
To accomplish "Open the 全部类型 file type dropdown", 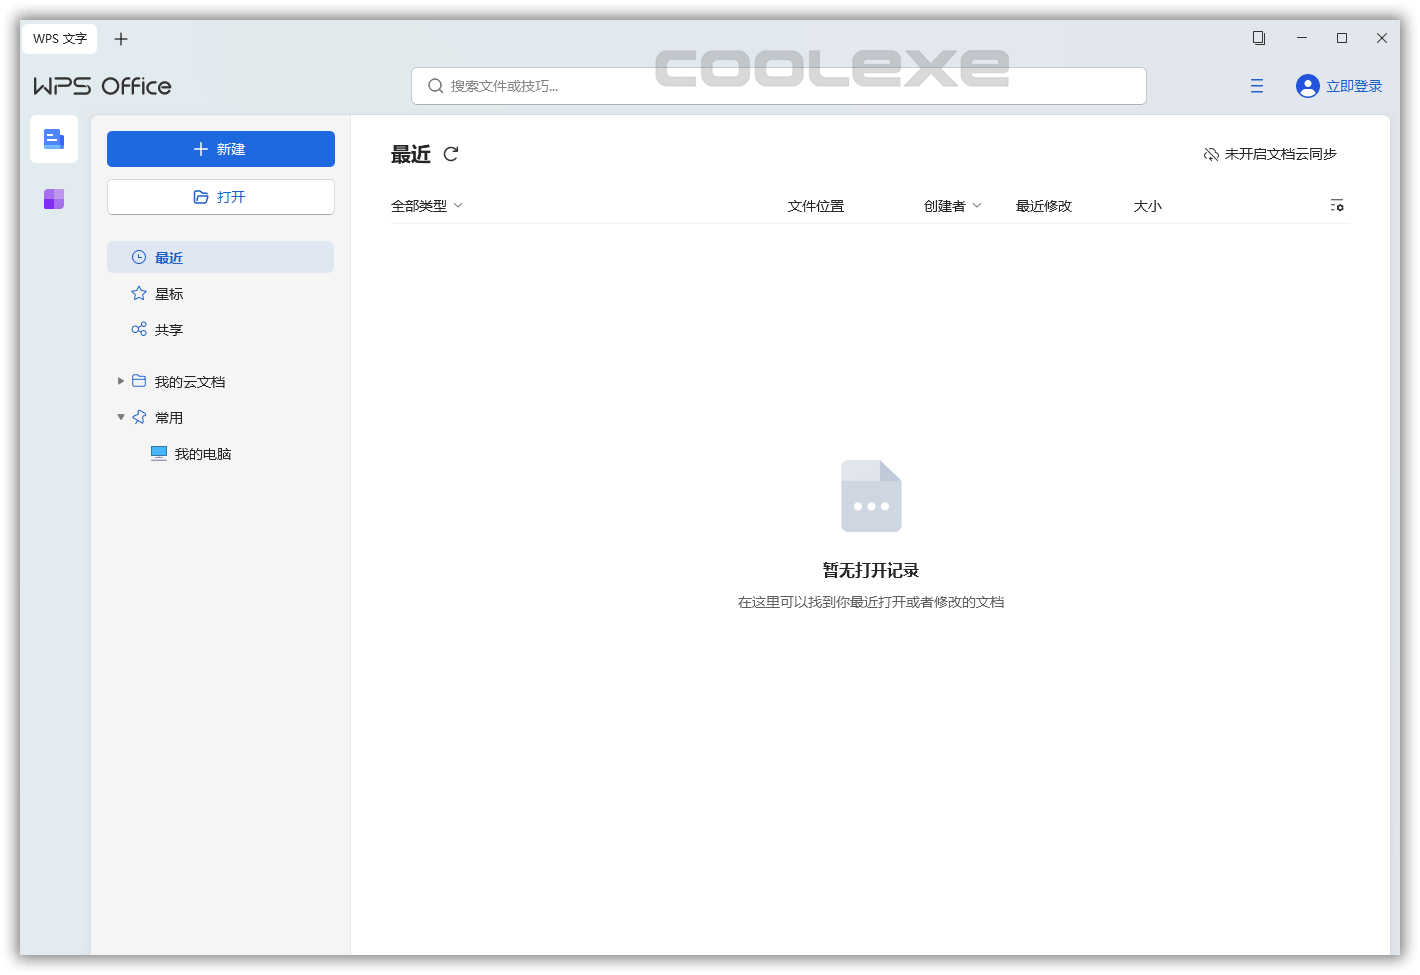I will (427, 205).
